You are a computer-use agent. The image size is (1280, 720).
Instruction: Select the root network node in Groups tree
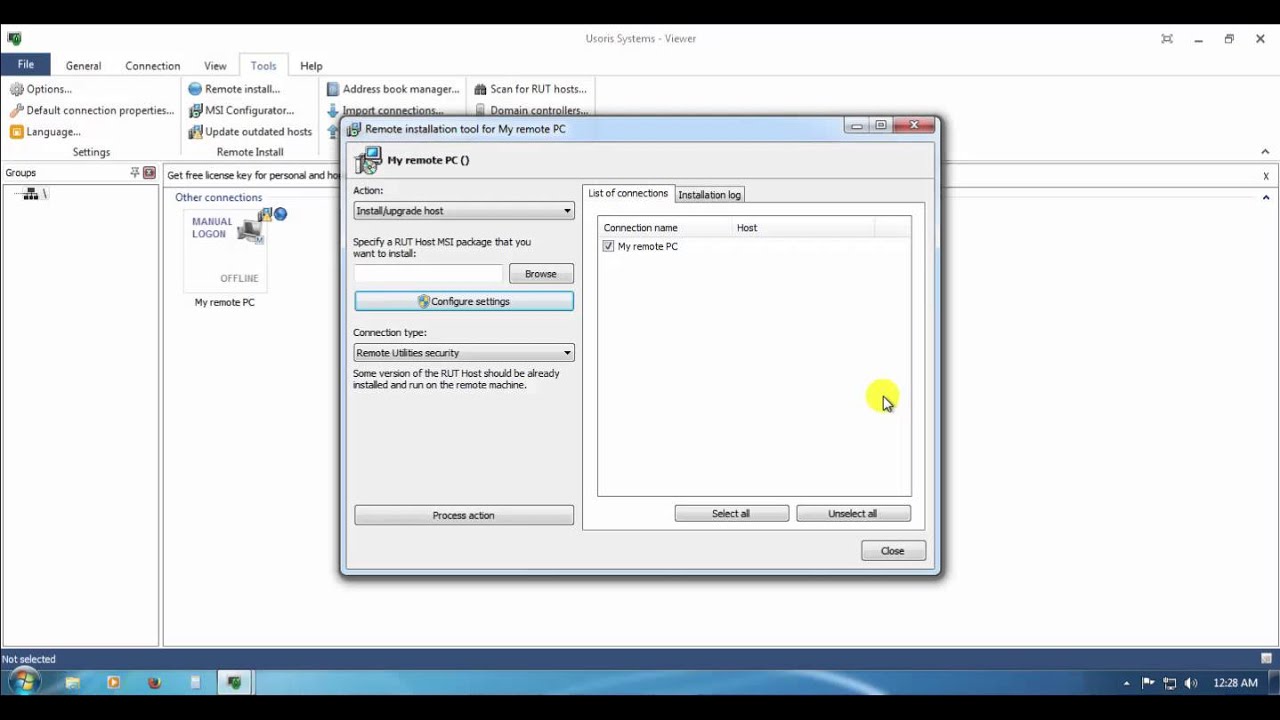point(33,194)
